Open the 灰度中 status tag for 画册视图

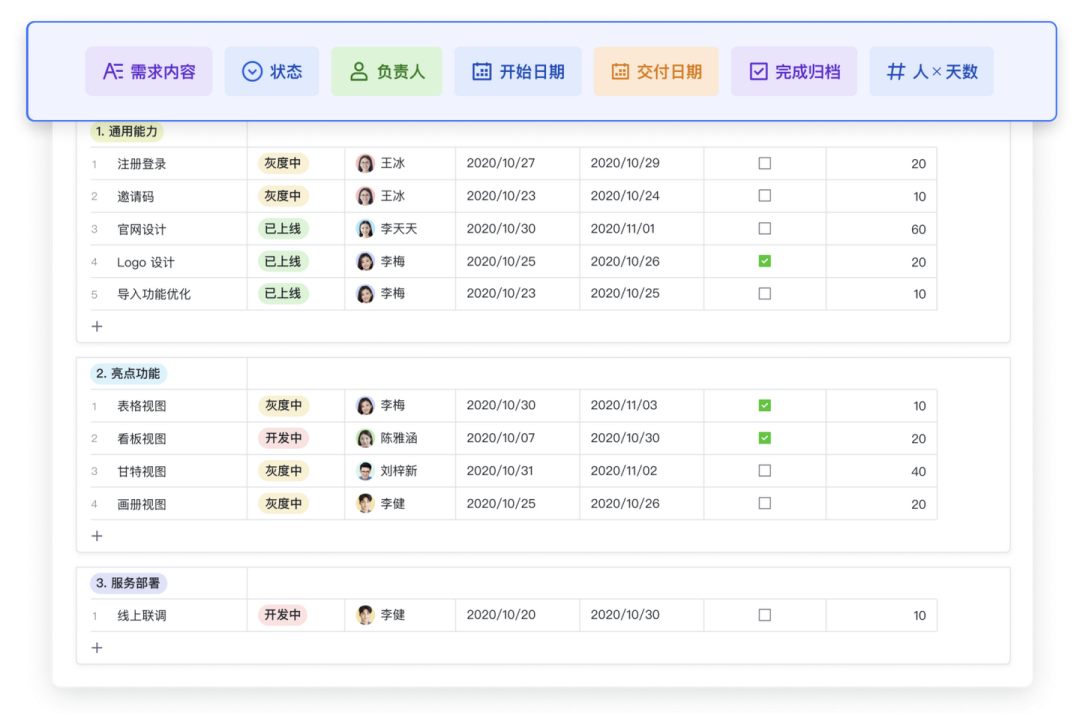point(283,504)
